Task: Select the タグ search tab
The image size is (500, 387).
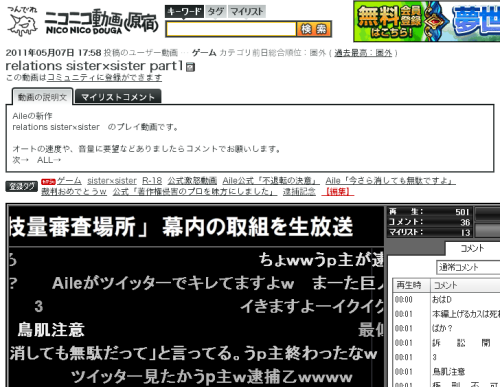Action: pyautogui.click(x=216, y=12)
